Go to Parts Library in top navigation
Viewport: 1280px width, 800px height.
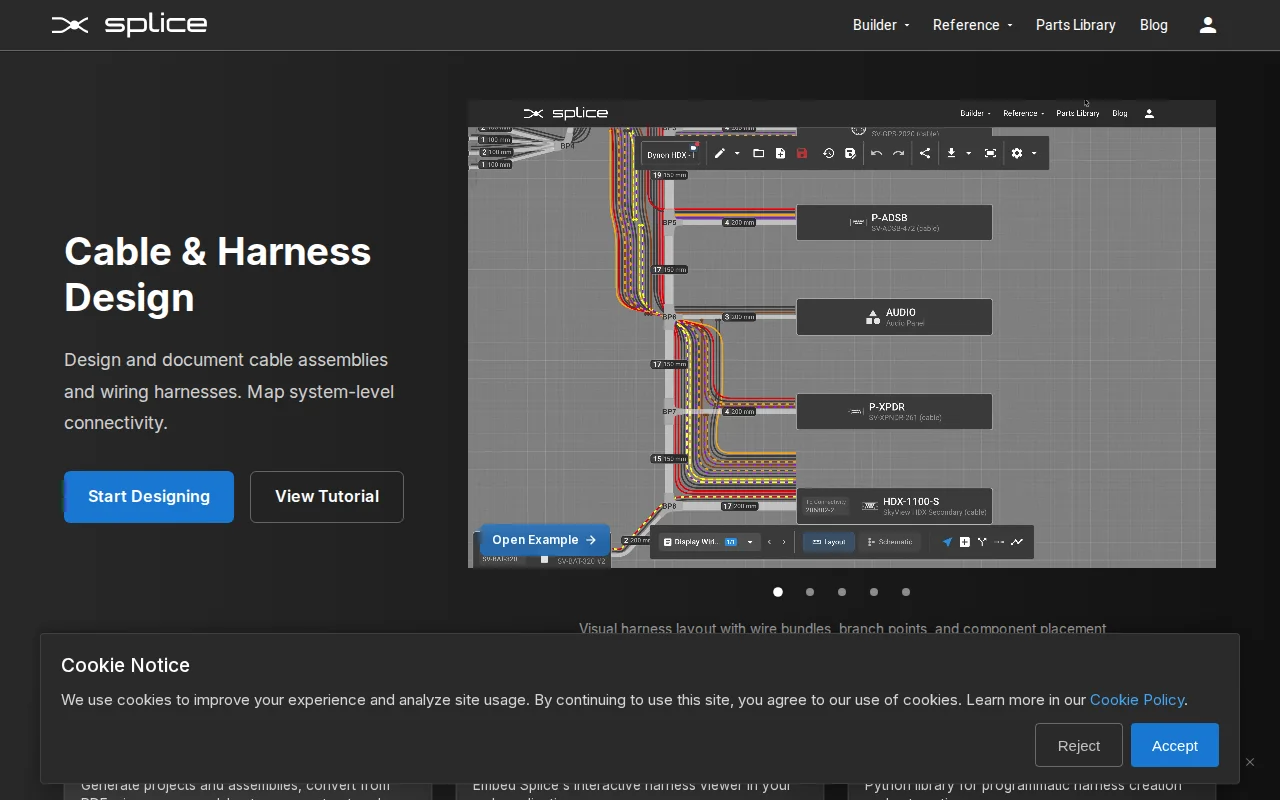click(x=1076, y=25)
